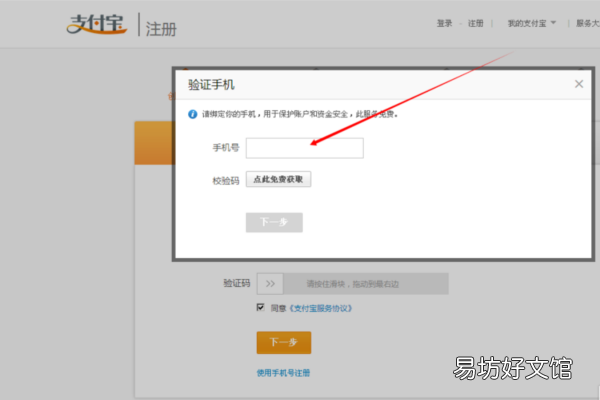This screenshot has width=600, height=400.
Task: Click the 登录 link in header
Action: click(444, 23)
